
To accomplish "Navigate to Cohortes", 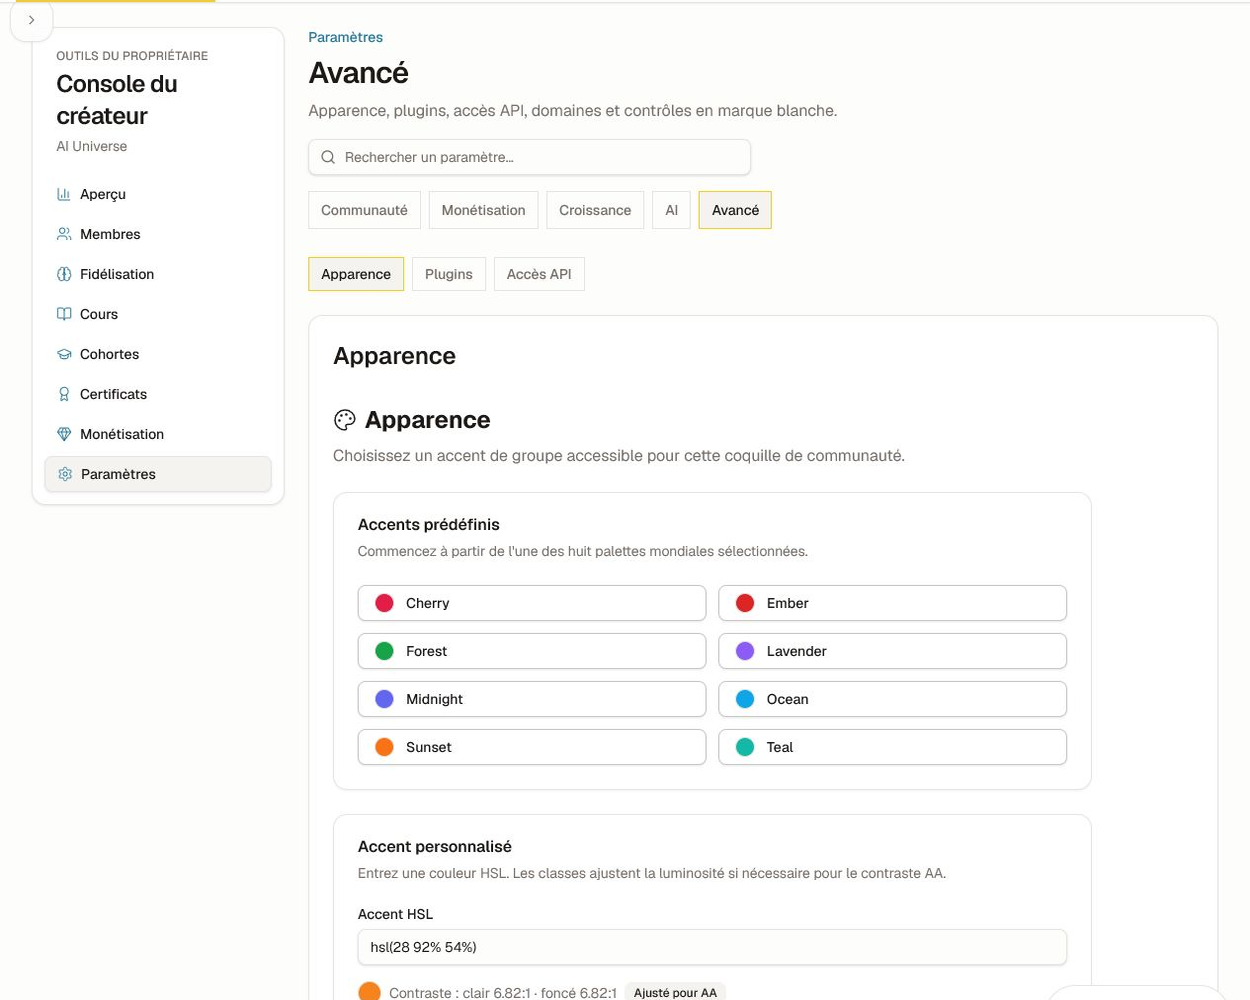I will pyautogui.click(x=158, y=354).
